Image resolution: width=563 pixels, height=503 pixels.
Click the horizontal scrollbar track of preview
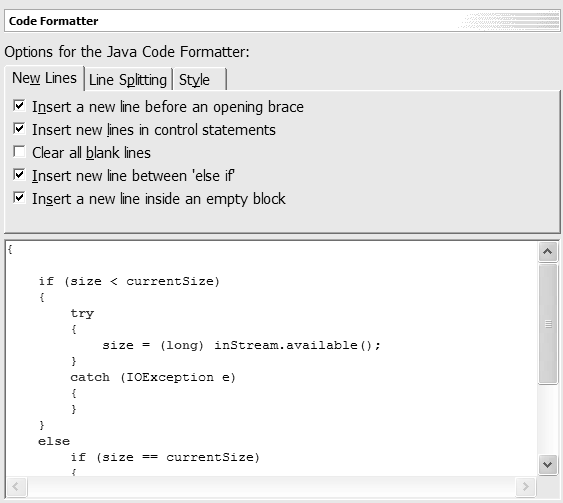click(x=271, y=487)
